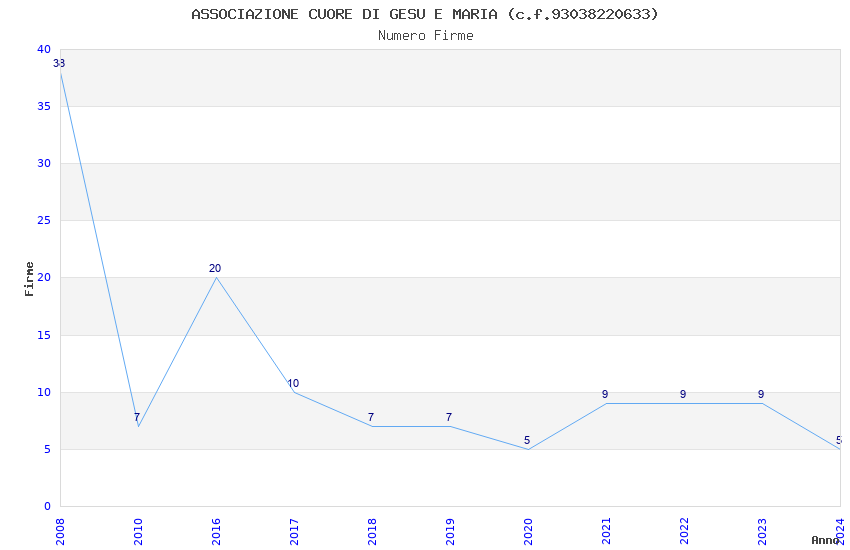The image size is (850, 550).
Task: Click the y-axis tick value 0
Action: [48, 506]
